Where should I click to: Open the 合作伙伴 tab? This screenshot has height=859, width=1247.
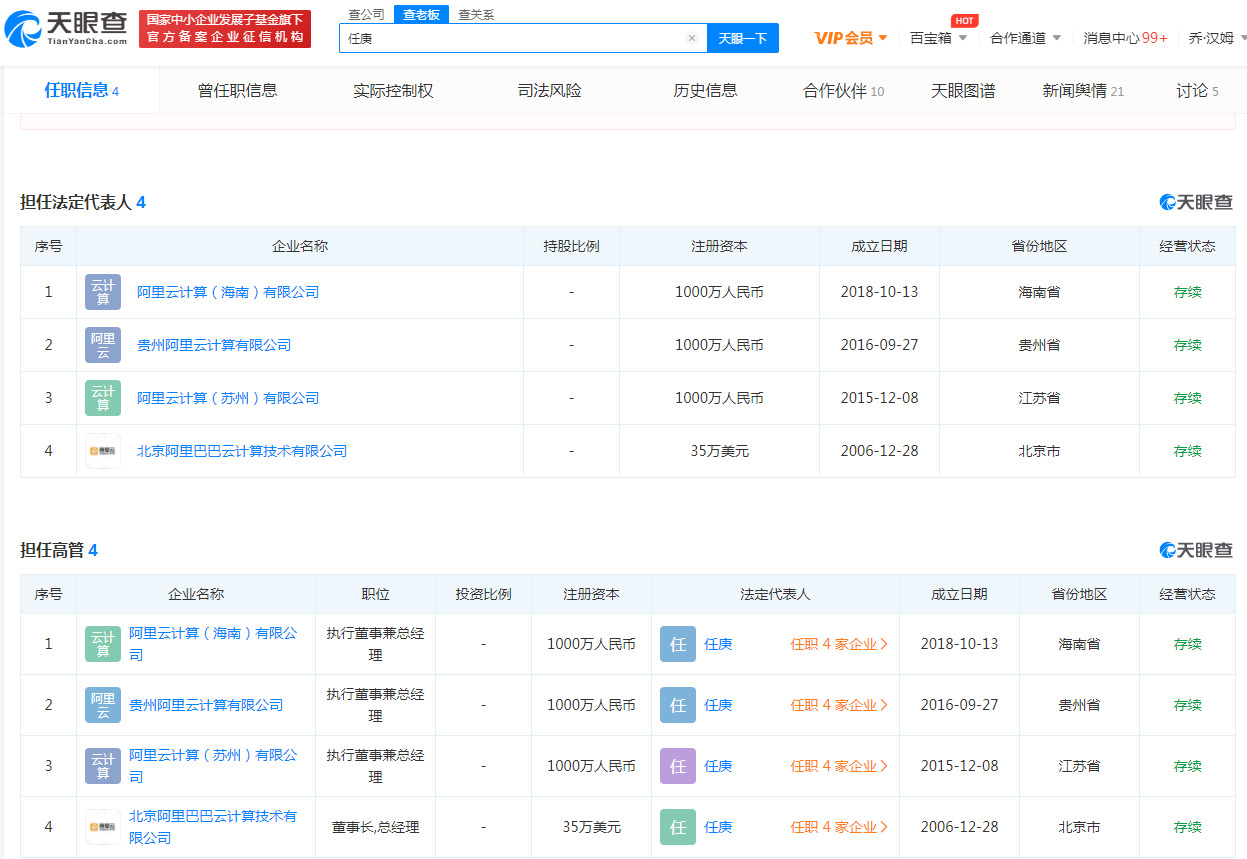[x=843, y=91]
